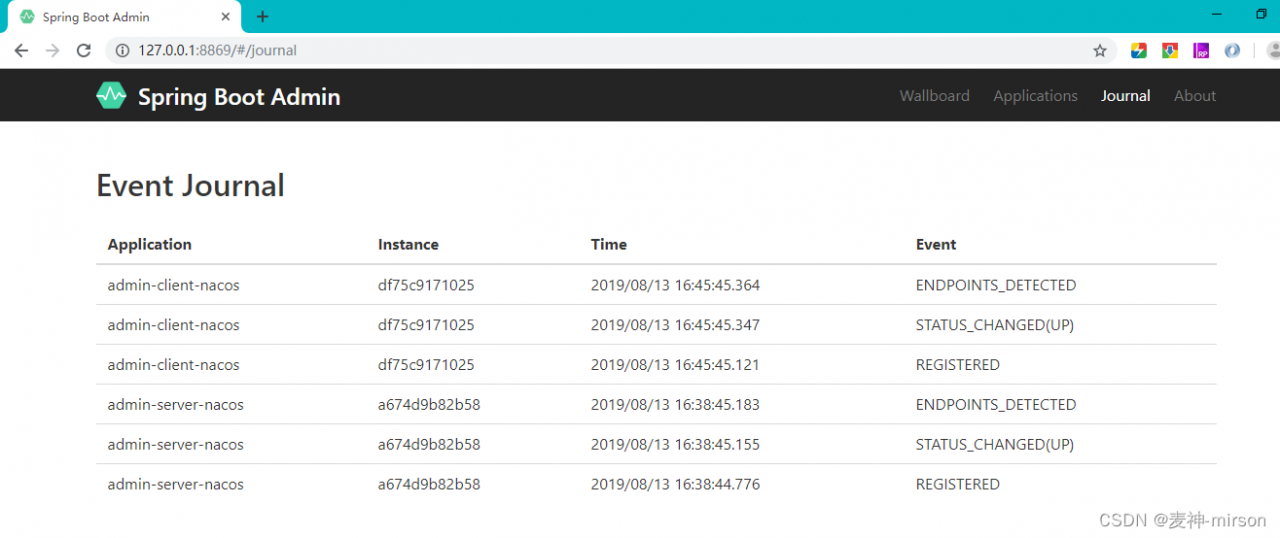Select the Spring Boot Admin browser tab
The image size is (1280, 538).
pyautogui.click(x=125, y=17)
